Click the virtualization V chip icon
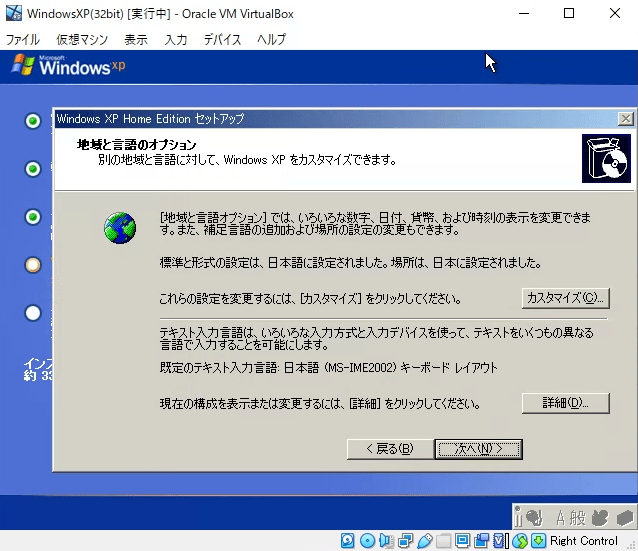The height and width of the screenshot is (551, 638). (x=500, y=540)
